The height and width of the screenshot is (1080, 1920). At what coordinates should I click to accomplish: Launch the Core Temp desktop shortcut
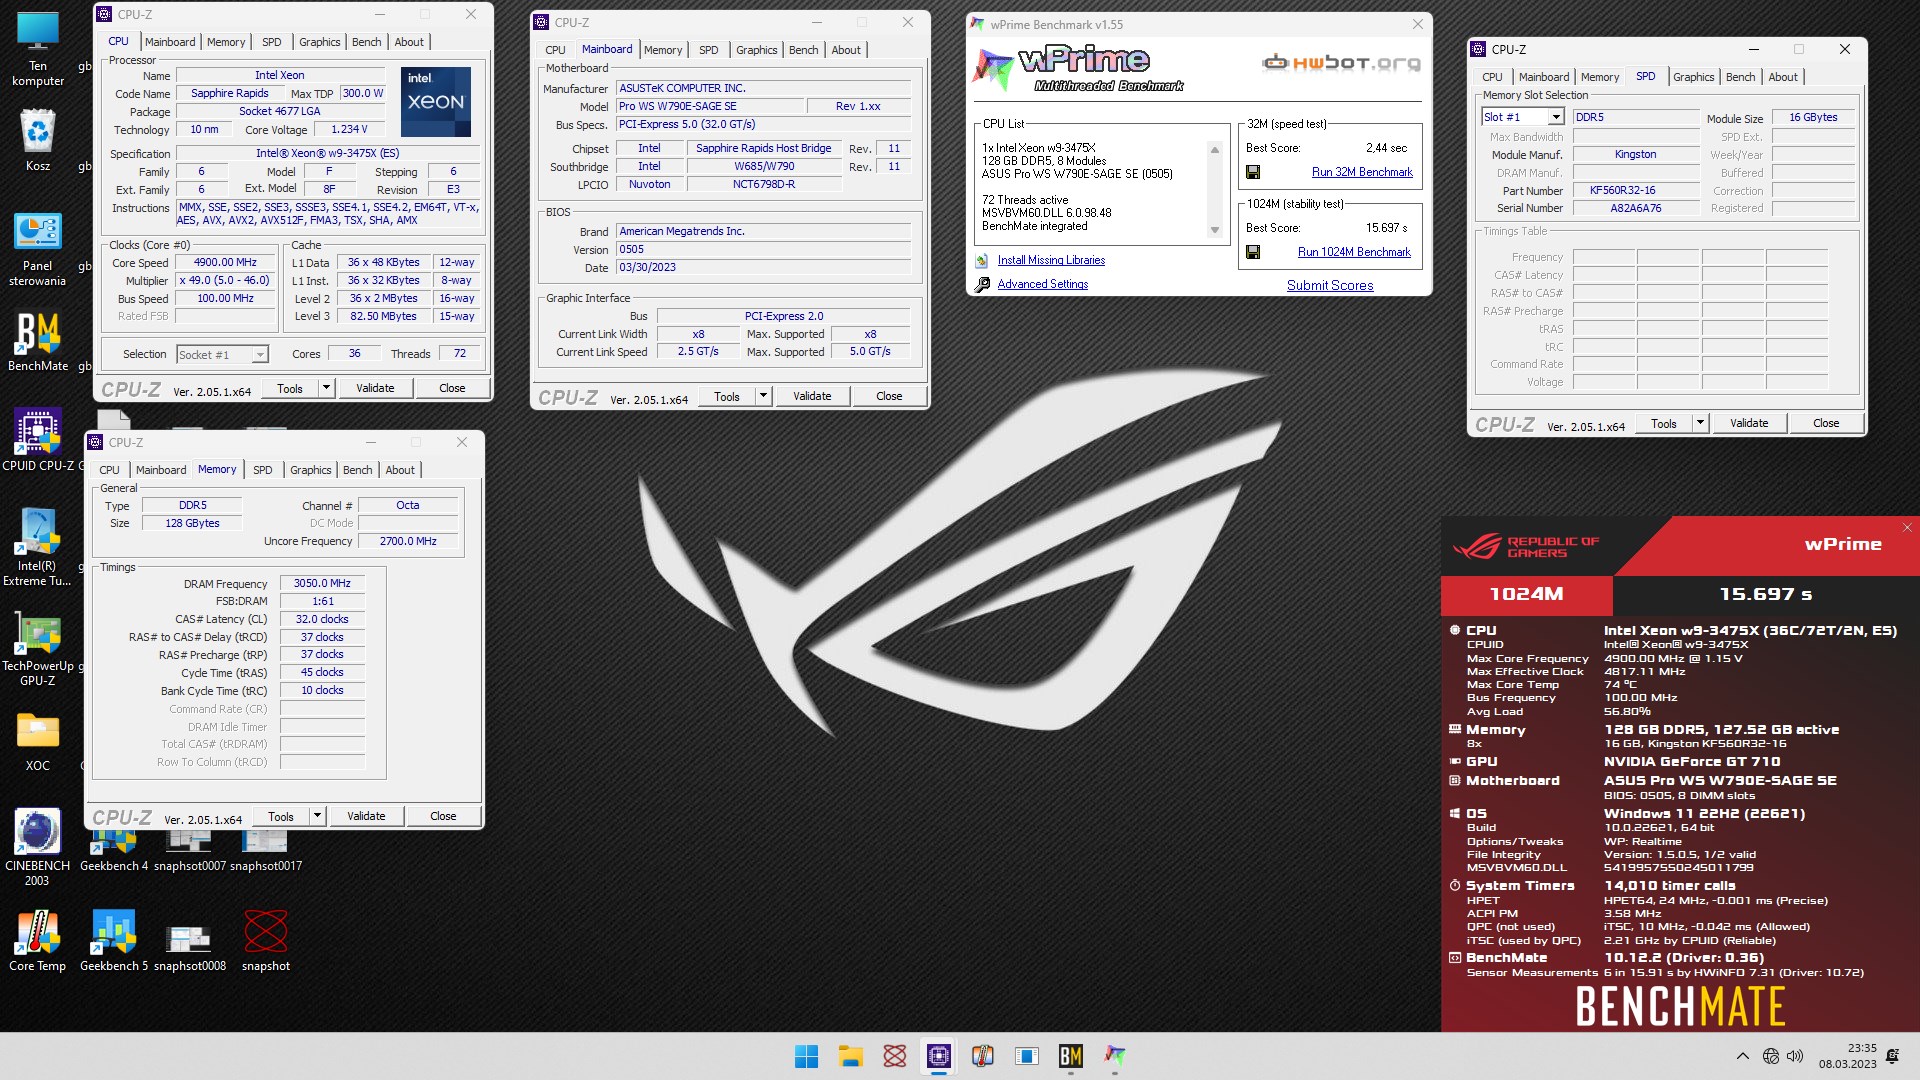38,940
